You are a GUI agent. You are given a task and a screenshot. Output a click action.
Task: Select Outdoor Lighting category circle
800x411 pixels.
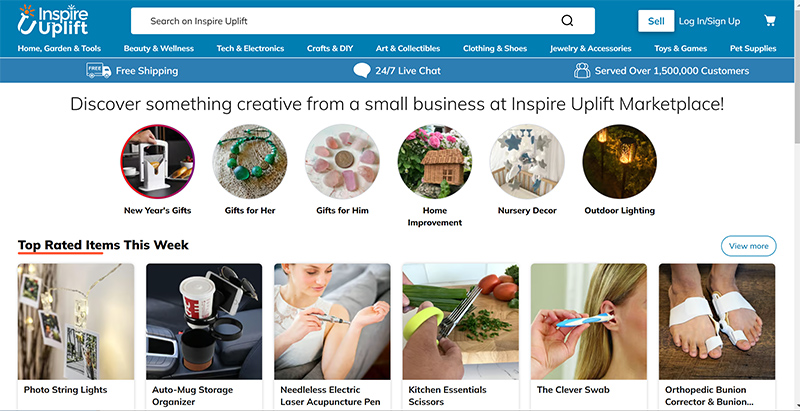coord(619,162)
